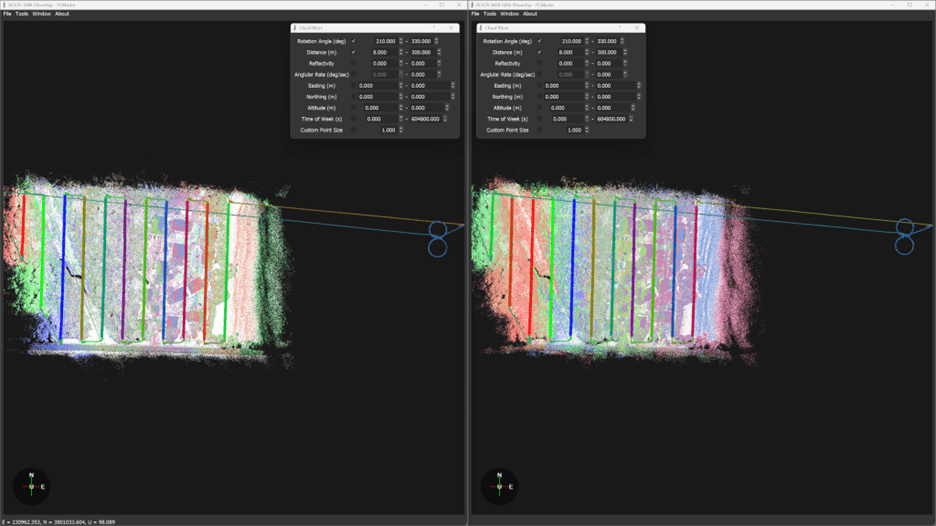Close the right Cloud filters dialog
936x526 pixels.
(x=637, y=28)
